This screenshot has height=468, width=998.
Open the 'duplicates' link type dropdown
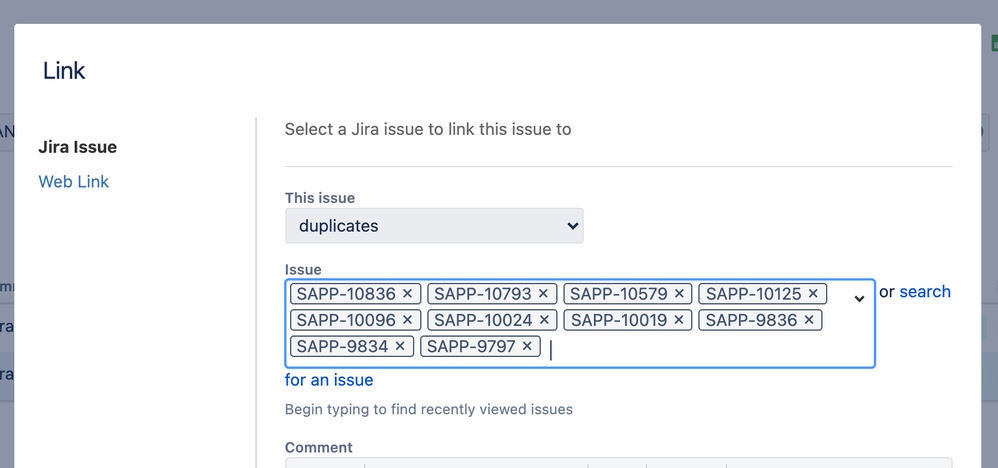[434, 226]
